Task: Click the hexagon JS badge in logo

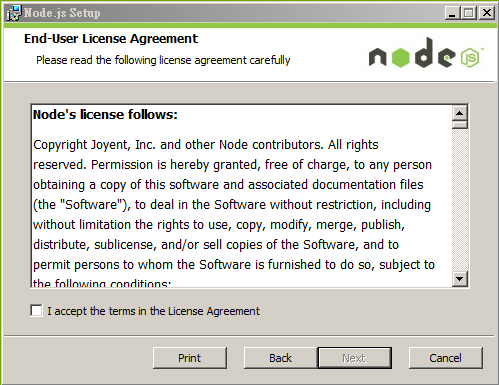Action: coord(470,58)
